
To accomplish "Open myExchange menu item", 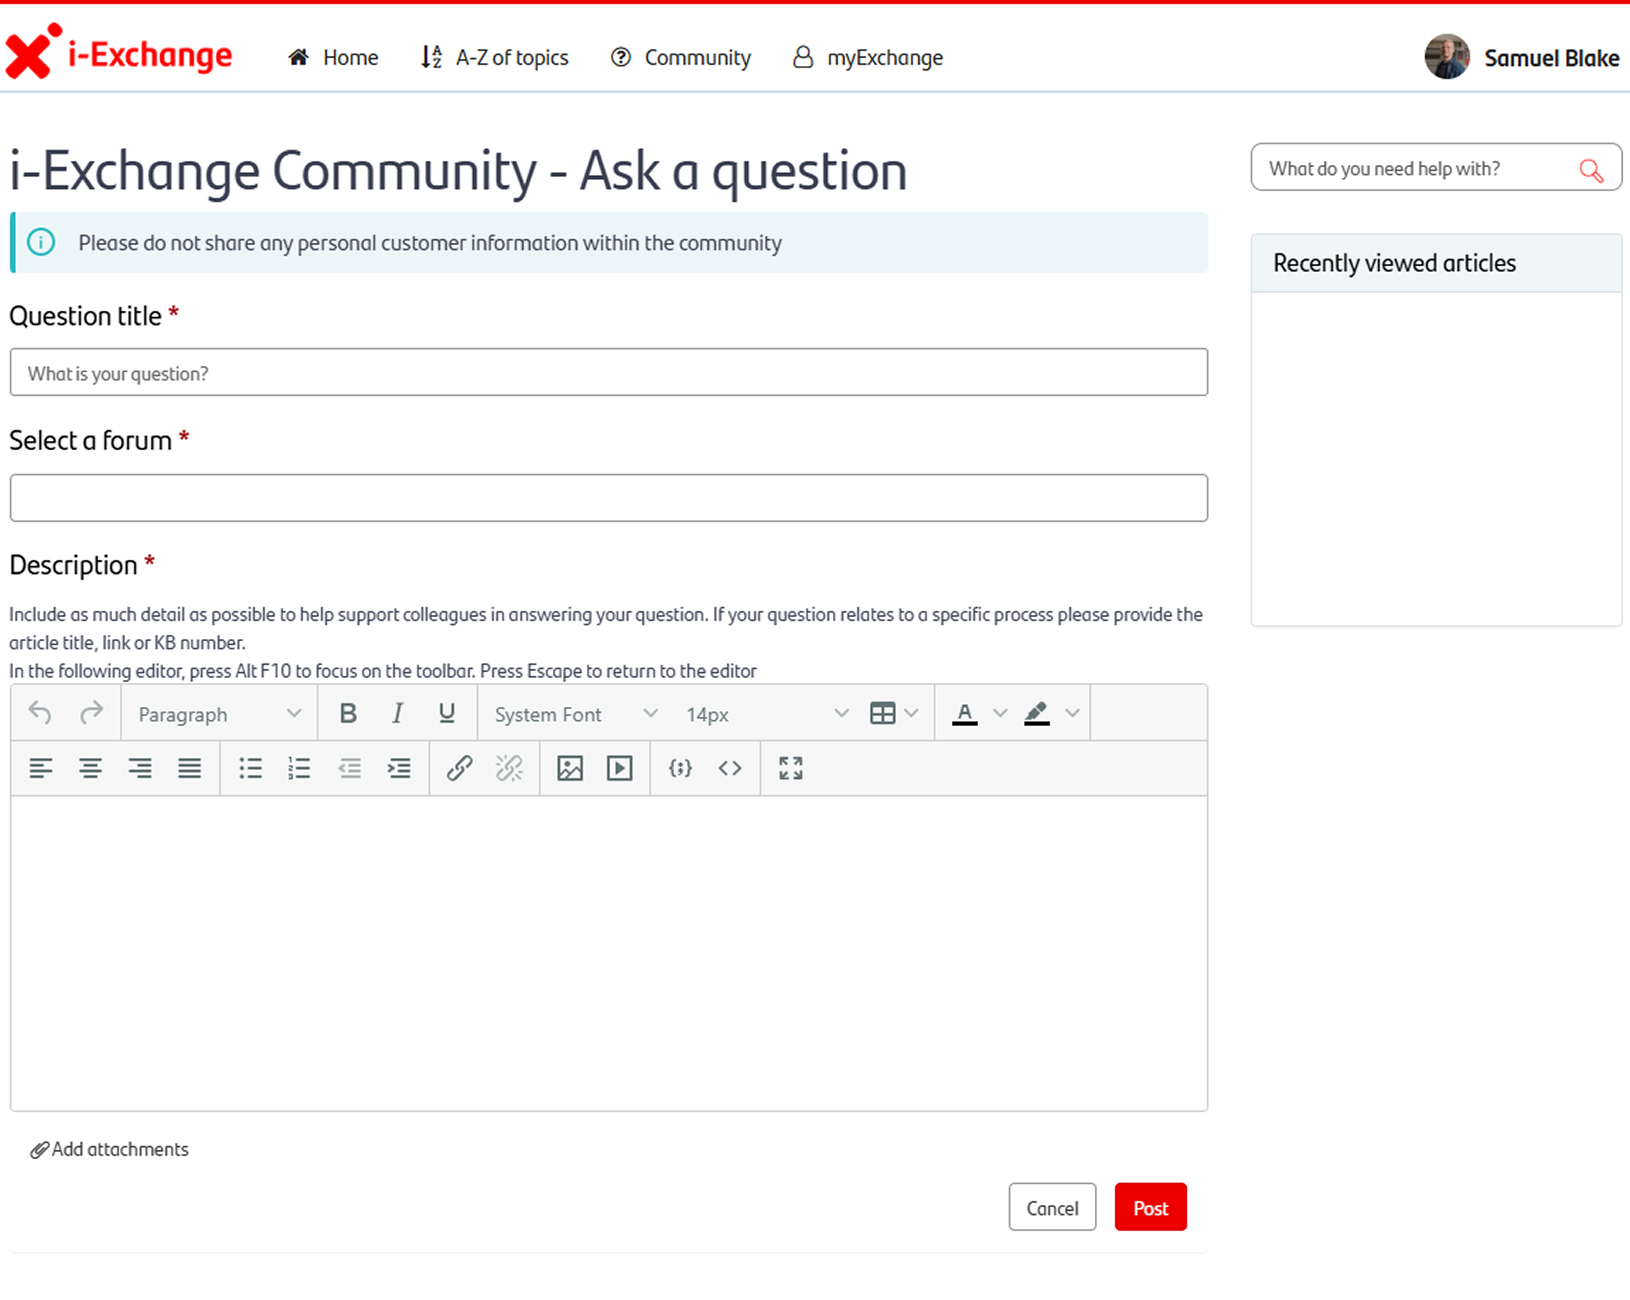I will tap(867, 57).
